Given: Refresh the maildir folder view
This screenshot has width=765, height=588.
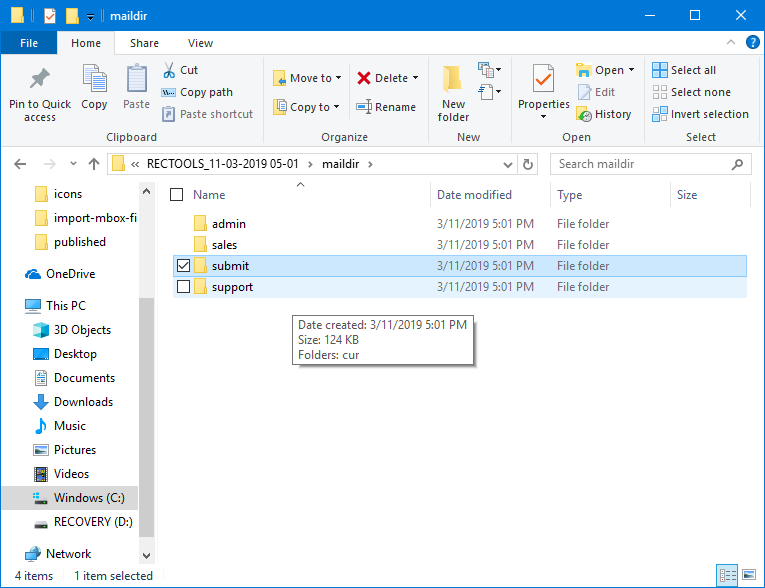Looking at the screenshot, I should [x=528, y=164].
